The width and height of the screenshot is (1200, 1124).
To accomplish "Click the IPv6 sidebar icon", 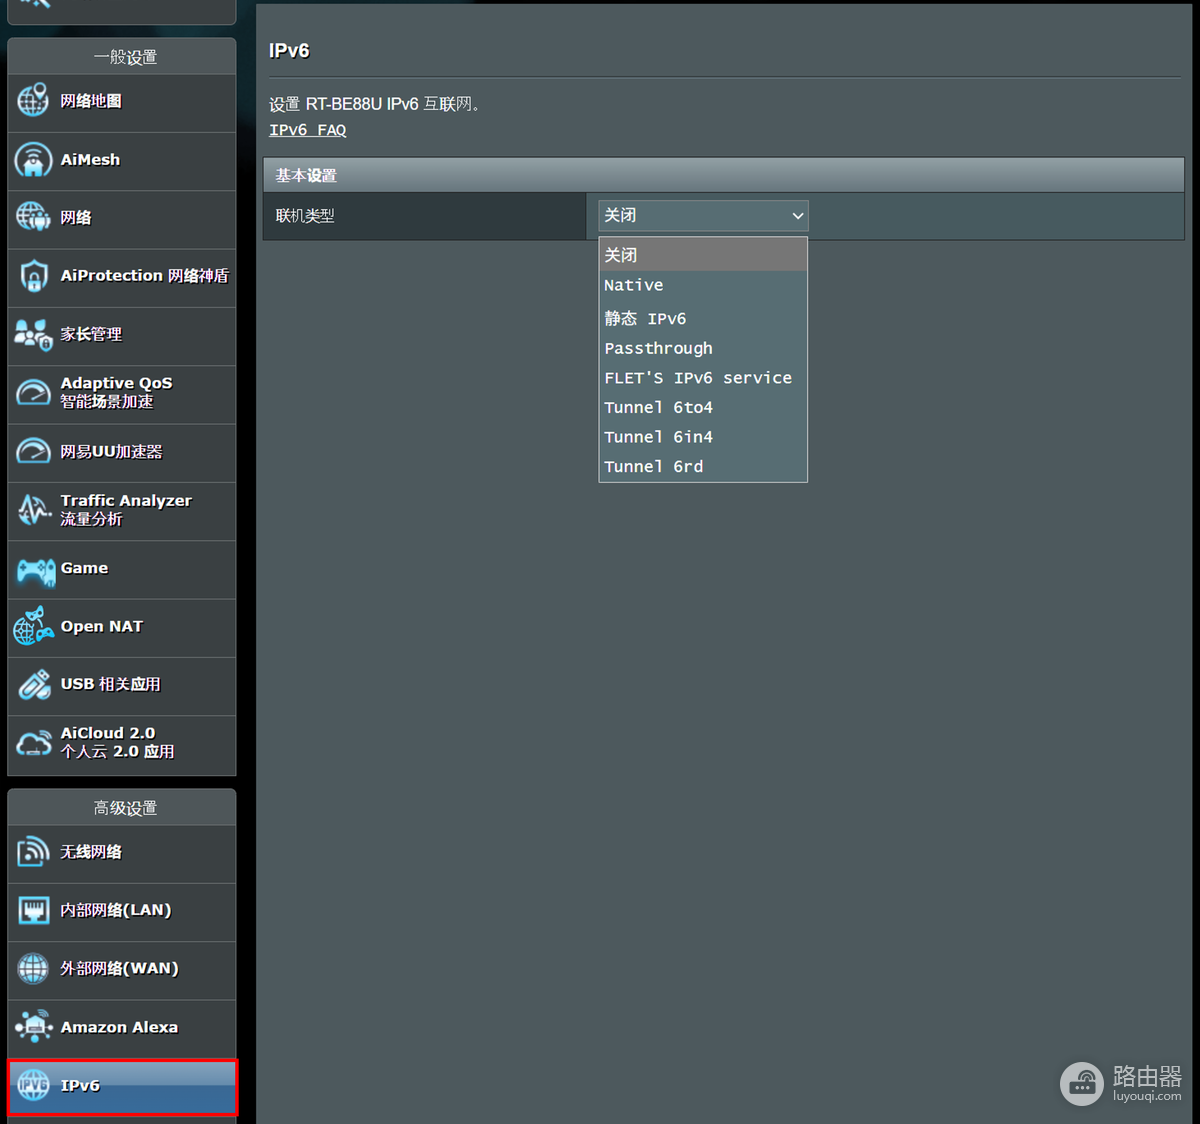I will (x=33, y=1085).
